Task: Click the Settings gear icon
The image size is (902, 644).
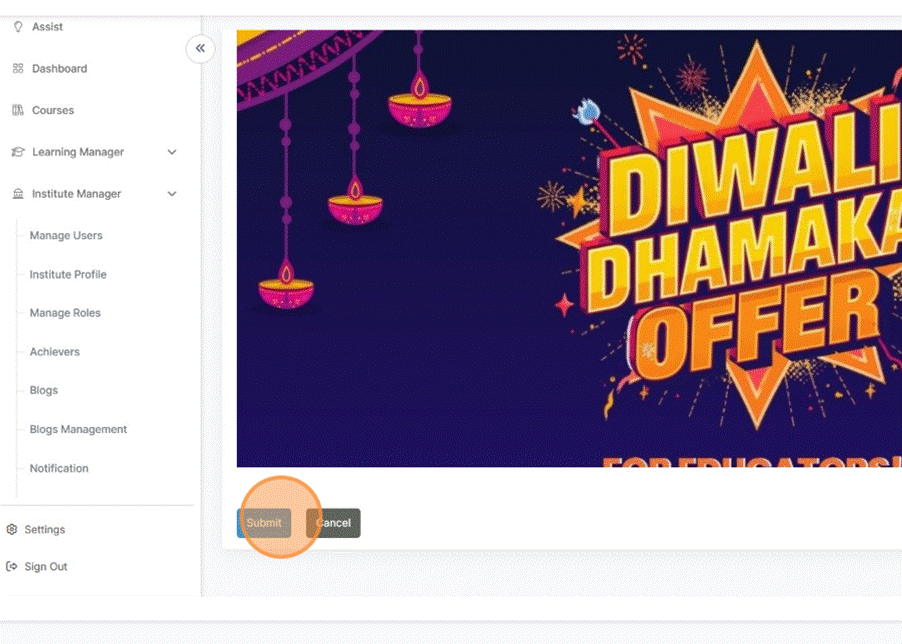Action: 12,530
